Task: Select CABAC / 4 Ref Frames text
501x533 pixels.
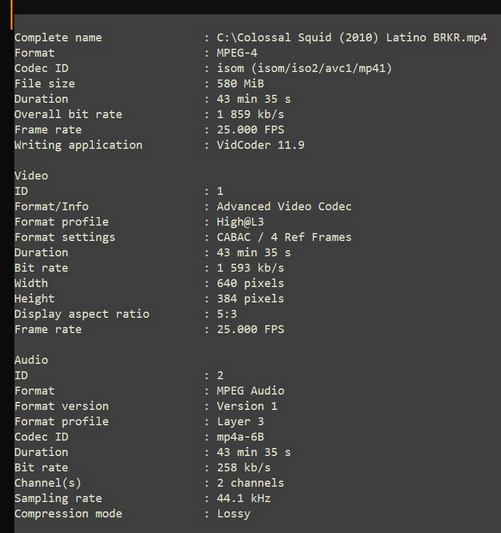Action: point(284,237)
